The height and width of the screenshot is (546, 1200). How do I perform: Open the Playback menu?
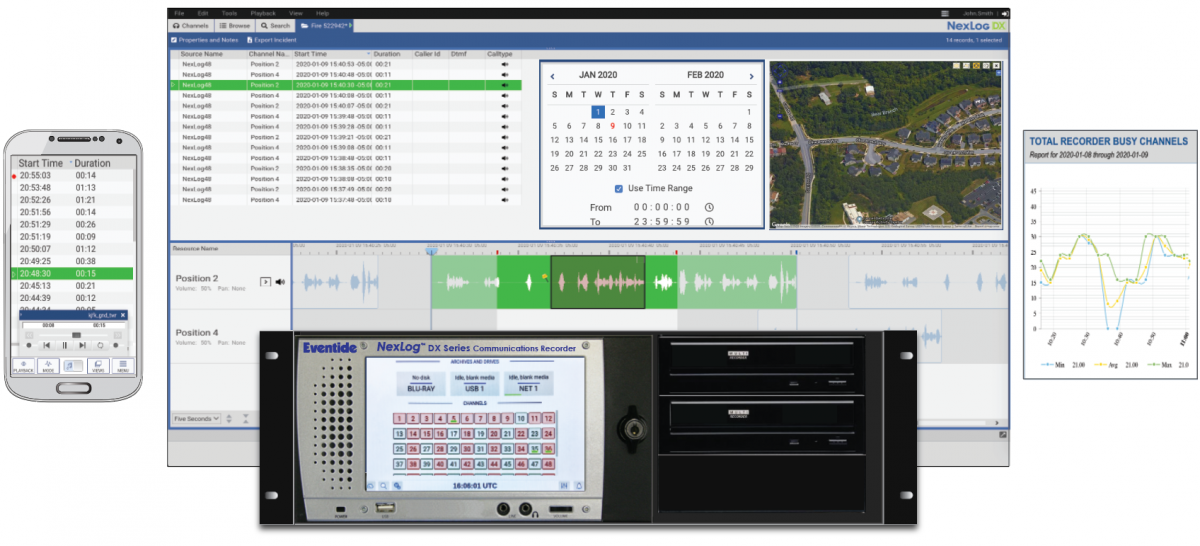coord(261,13)
